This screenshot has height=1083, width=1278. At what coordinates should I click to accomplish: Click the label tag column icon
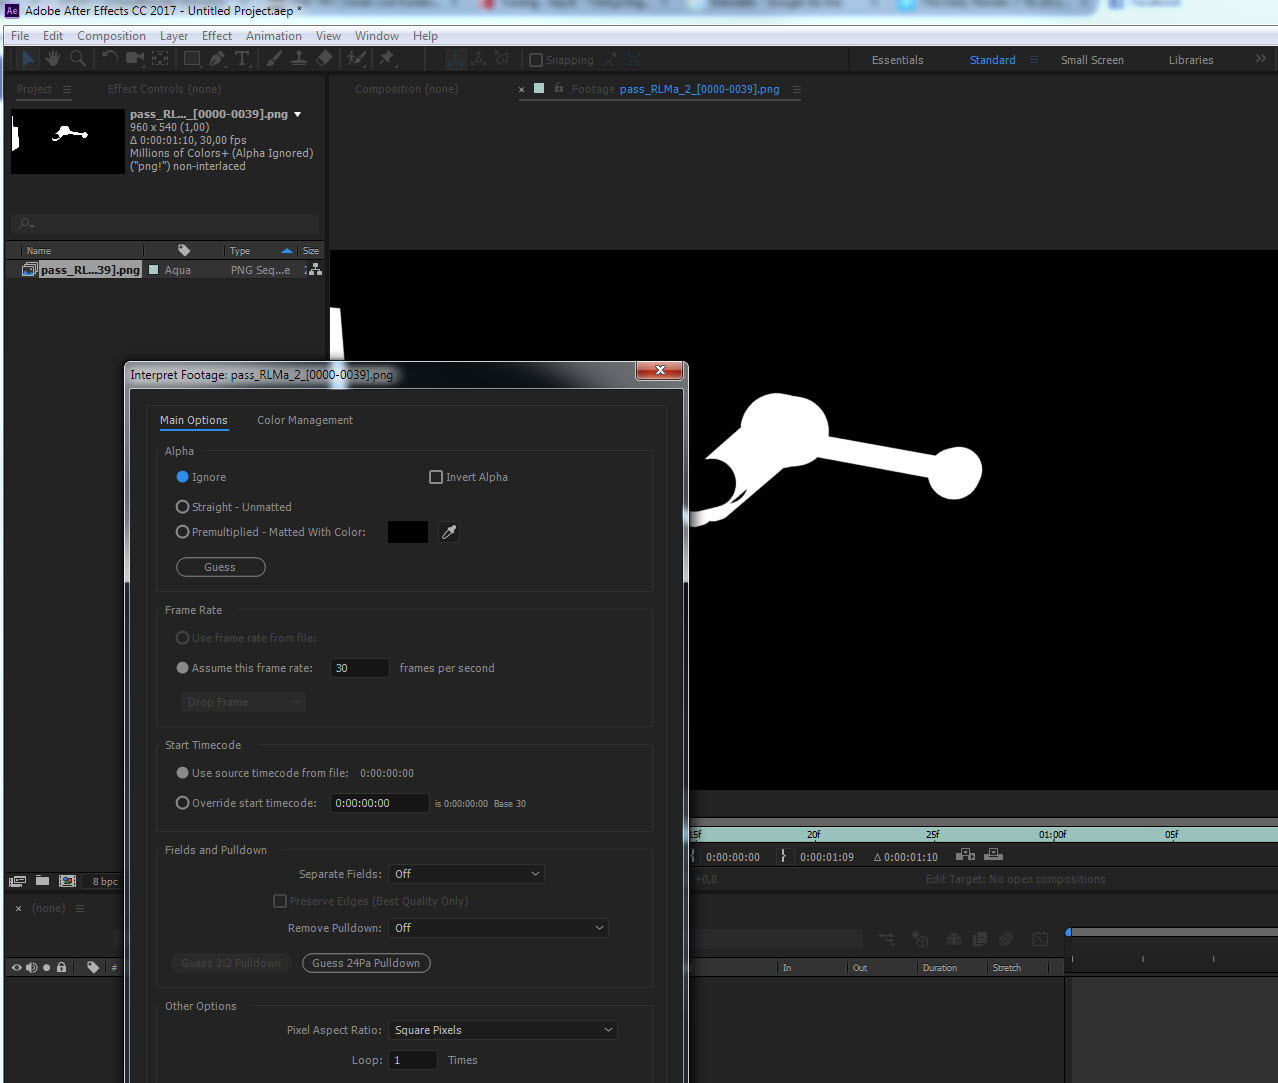point(184,250)
